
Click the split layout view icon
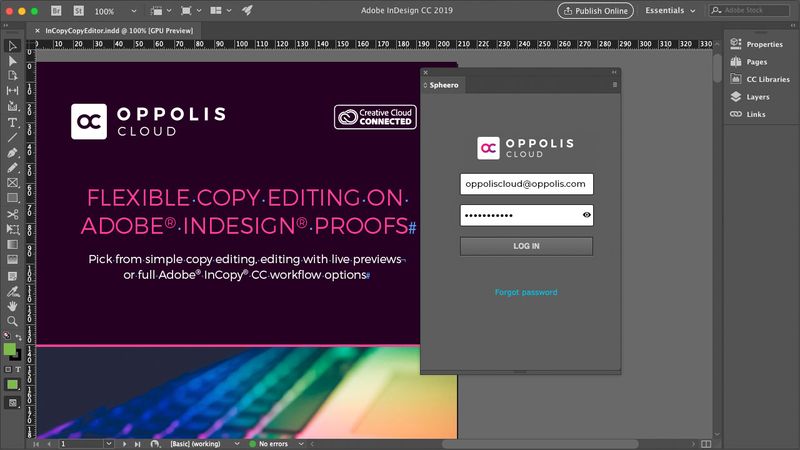[x=706, y=444]
